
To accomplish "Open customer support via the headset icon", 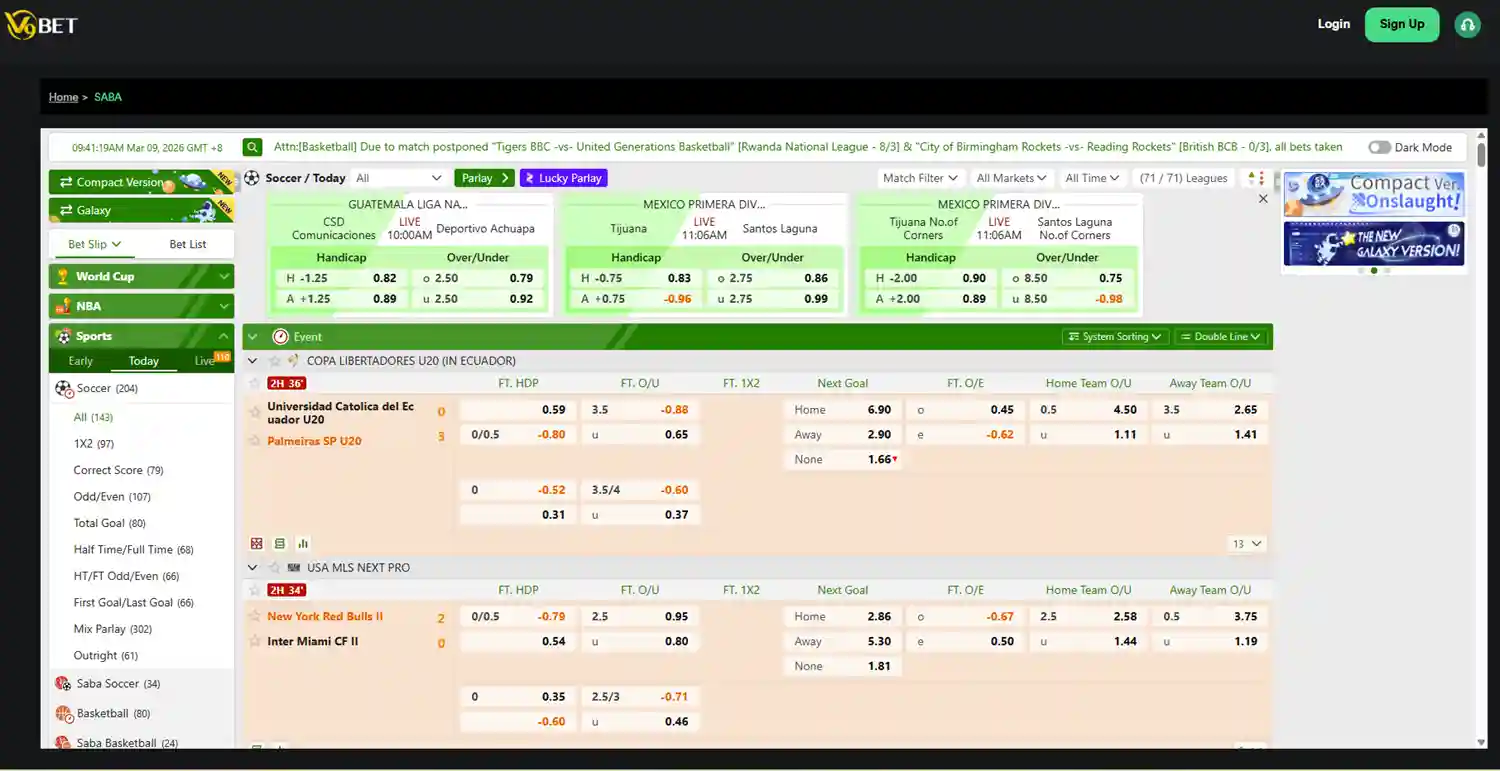I will coord(1466,24).
